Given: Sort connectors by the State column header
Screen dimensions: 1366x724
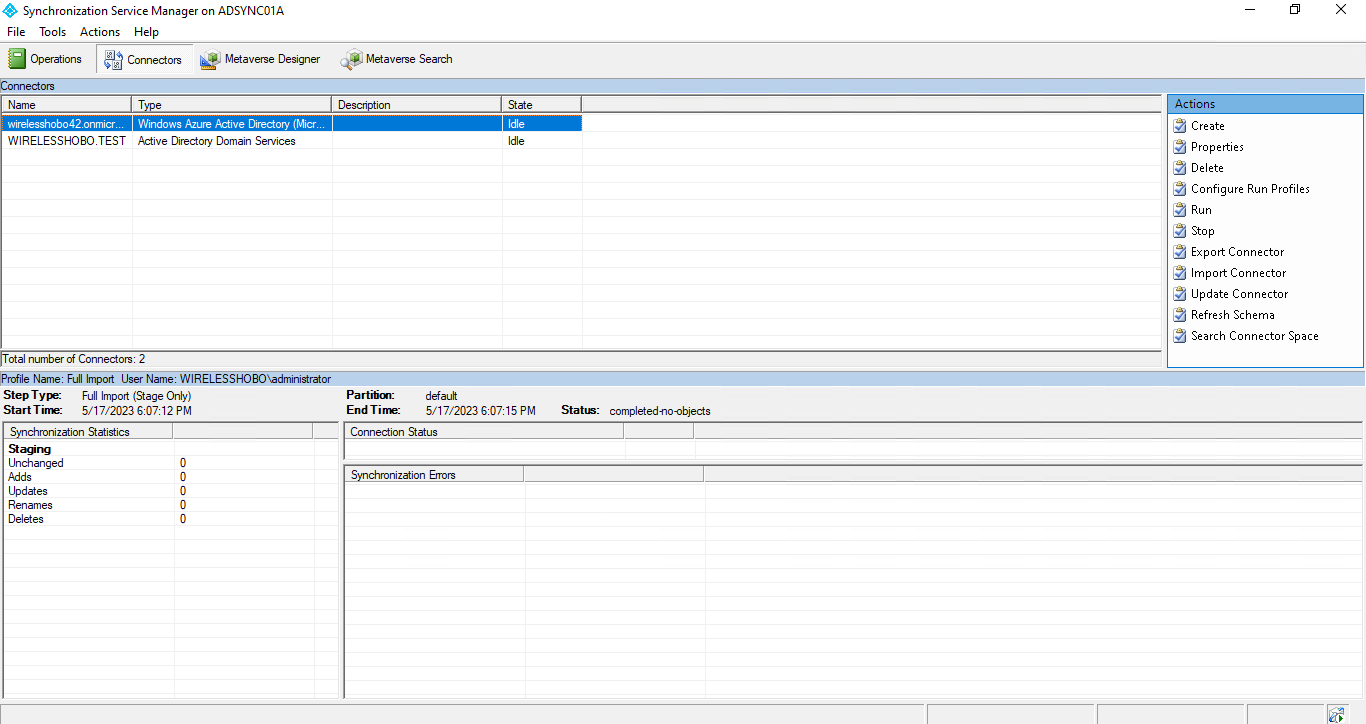Looking at the screenshot, I should 541,105.
